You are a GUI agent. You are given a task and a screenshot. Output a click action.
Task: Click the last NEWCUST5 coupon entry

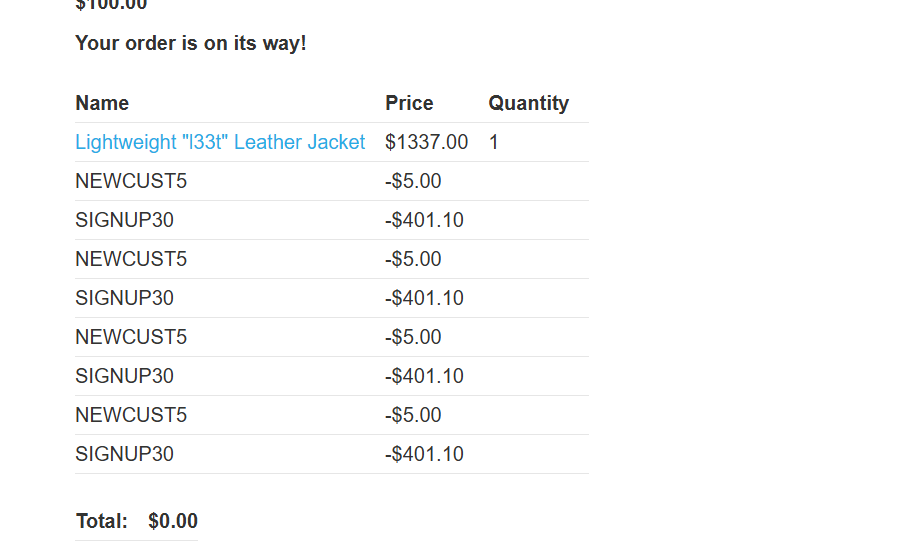coord(131,415)
